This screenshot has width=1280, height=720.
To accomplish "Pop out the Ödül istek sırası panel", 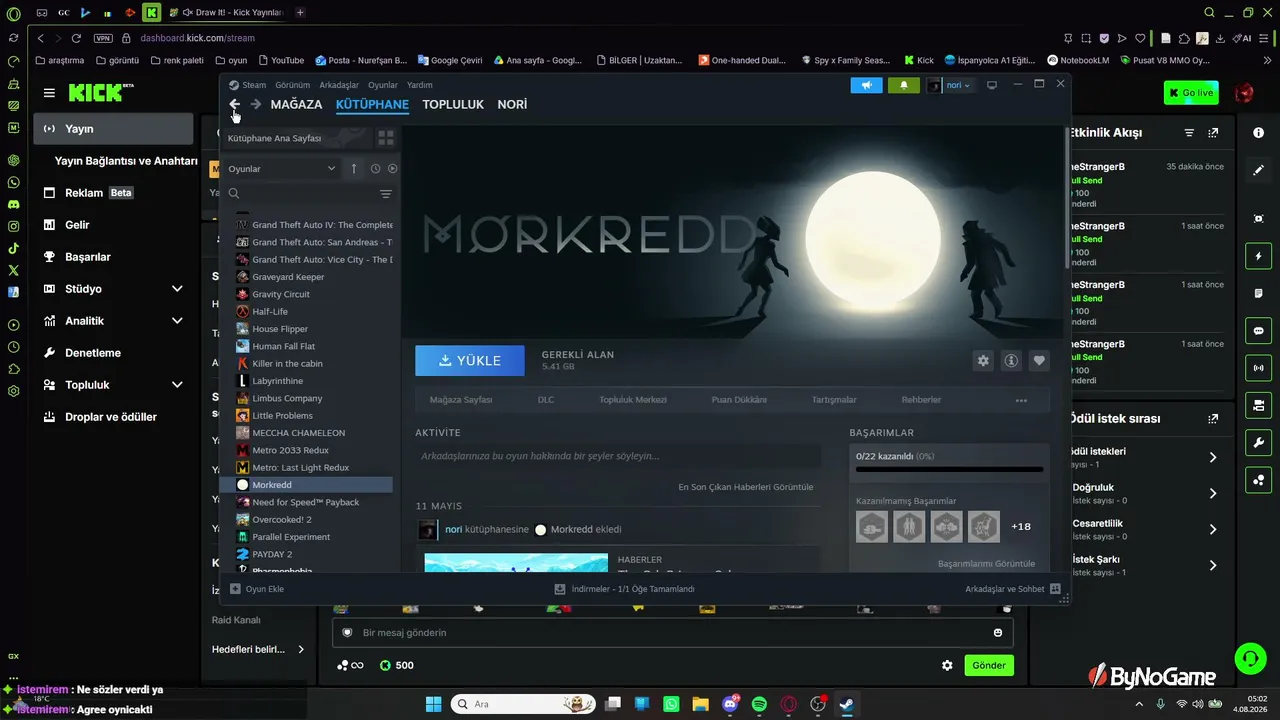I will [x=1213, y=419].
